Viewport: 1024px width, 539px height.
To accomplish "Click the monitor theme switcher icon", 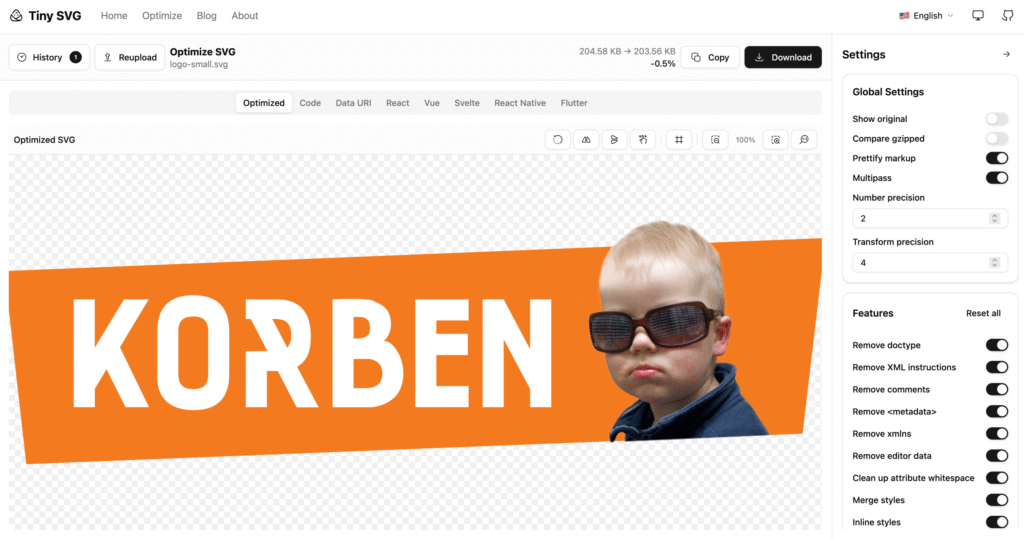I will point(978,16).
